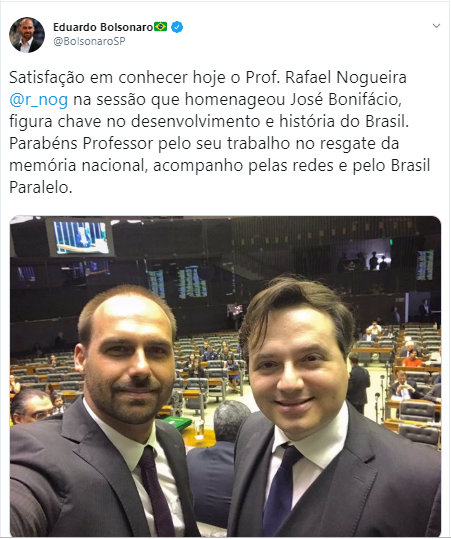Click the dark purple tie in photo
The image size is (451, 539).
156,492
